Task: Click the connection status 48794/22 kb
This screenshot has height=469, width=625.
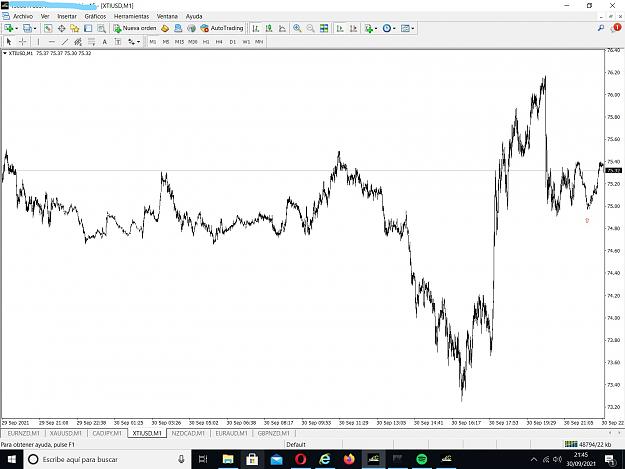Action: pyautogui.click(x=588, y=444)
